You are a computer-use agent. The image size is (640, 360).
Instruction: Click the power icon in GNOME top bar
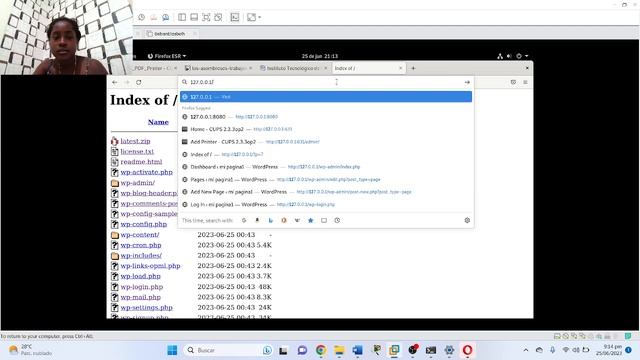tap(519, 56)
